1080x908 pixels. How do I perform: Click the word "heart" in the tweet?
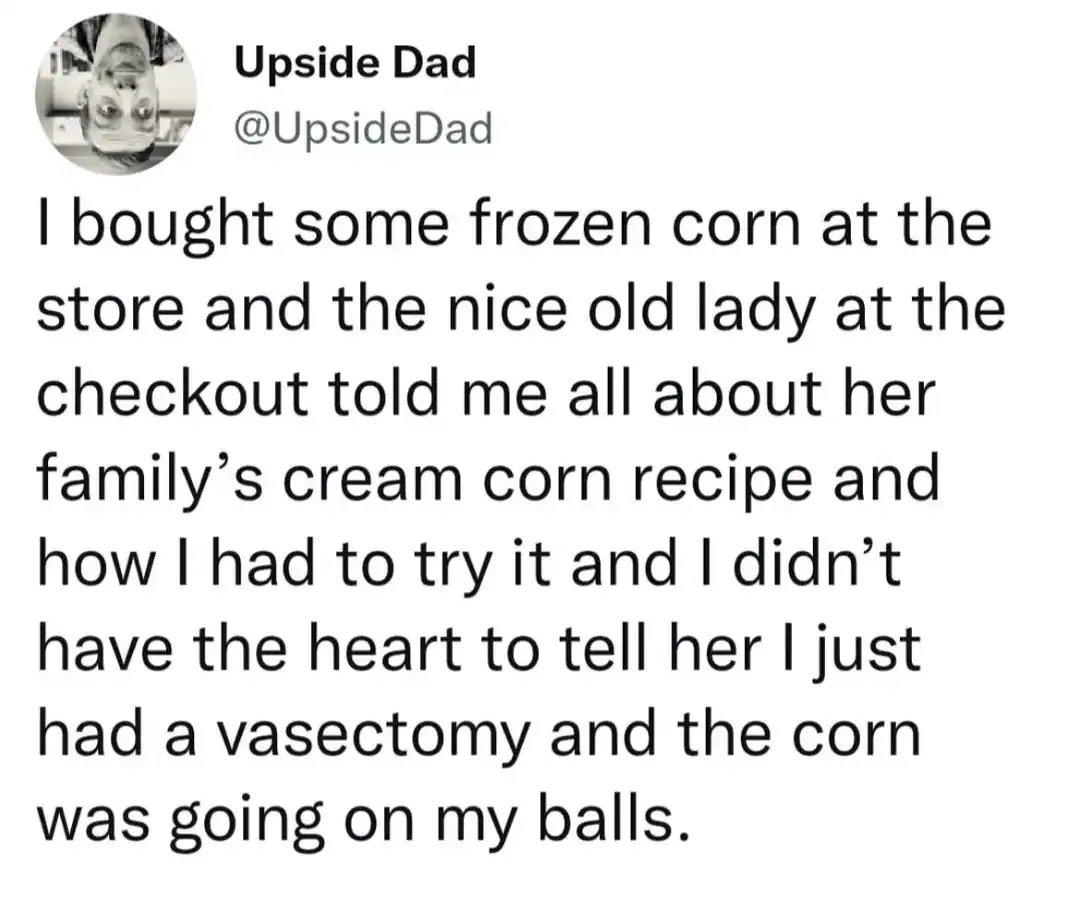click(x=385, y=650)
